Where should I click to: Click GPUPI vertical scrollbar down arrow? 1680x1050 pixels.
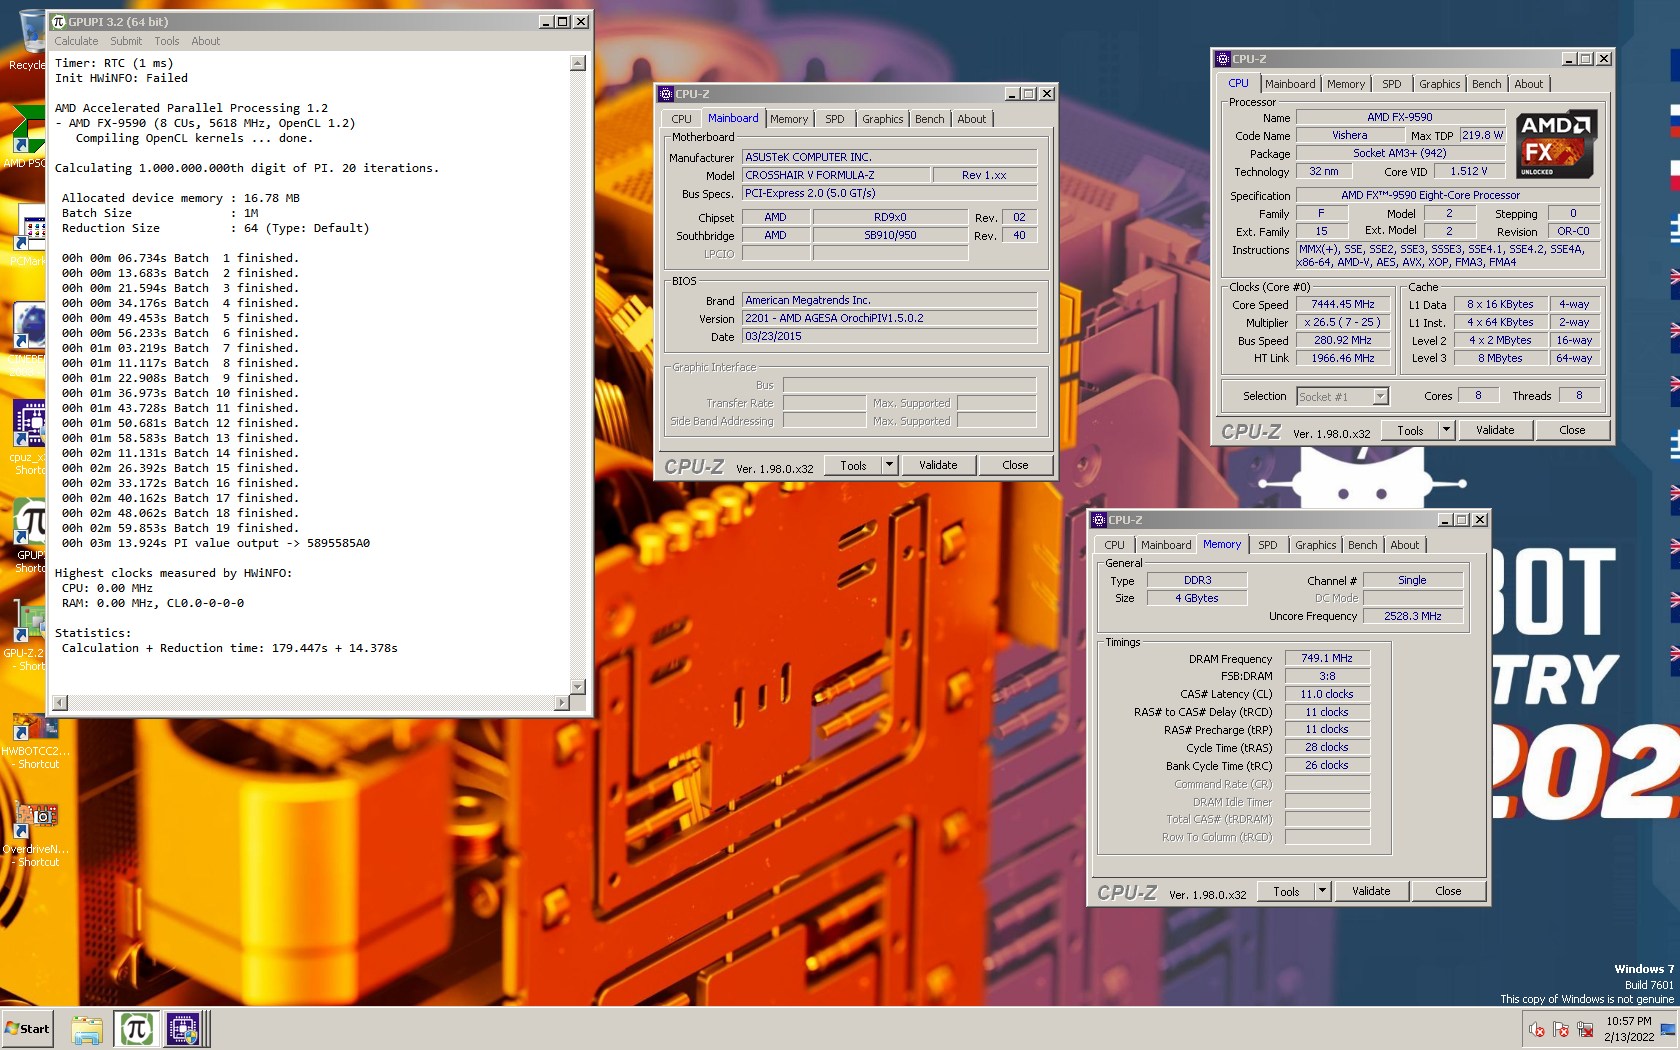point(577,686)
